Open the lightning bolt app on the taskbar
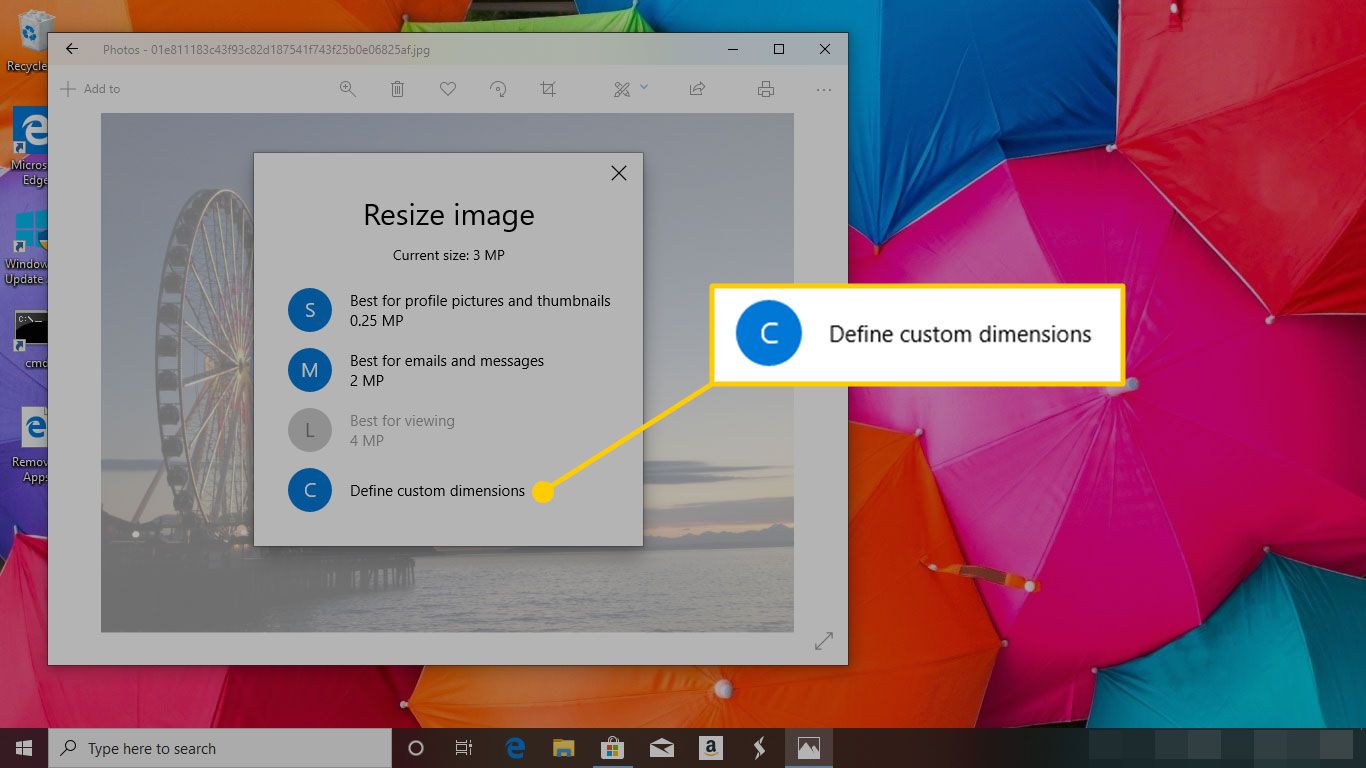The width and height of the screenshot is (1366, 768). tap(759, 748)
